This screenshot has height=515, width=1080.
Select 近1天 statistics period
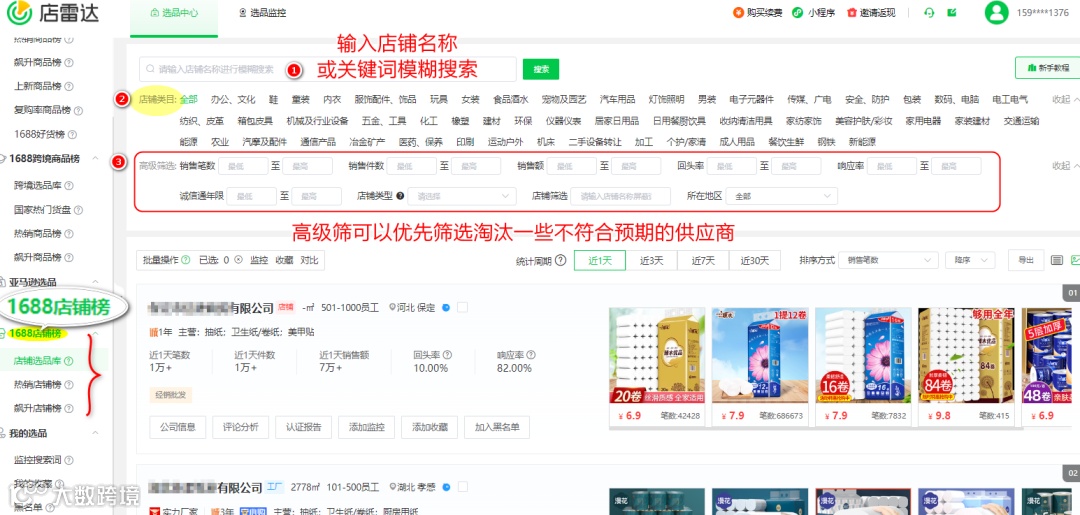pyautogui.click(x=599, y=260)
